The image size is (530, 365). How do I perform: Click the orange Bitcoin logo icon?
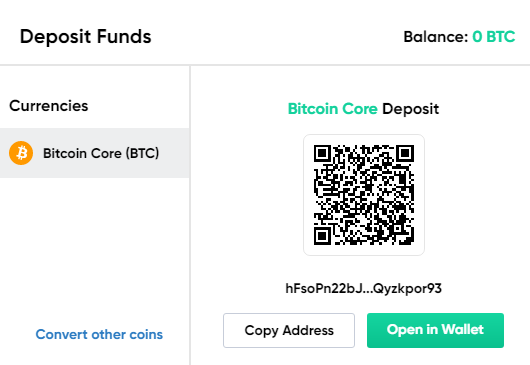21,153
